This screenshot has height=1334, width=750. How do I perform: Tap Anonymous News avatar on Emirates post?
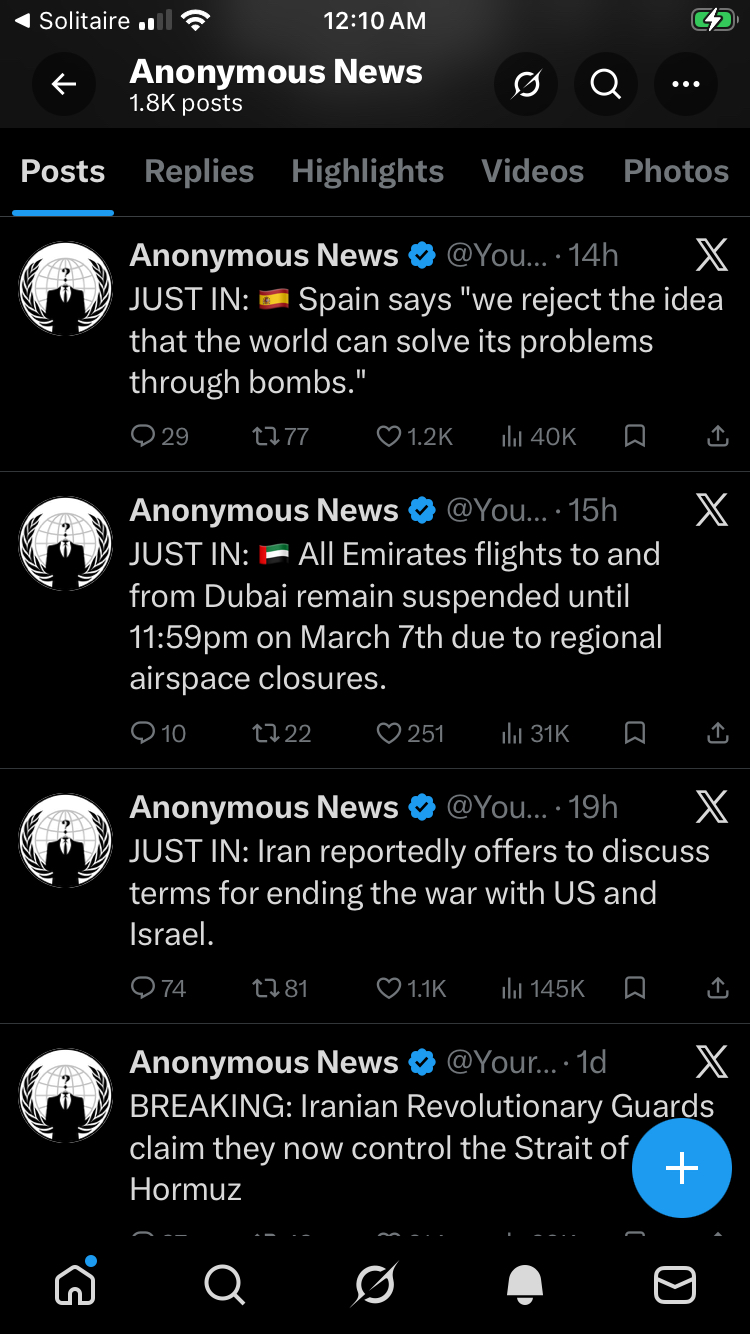[x=66, y=544]
